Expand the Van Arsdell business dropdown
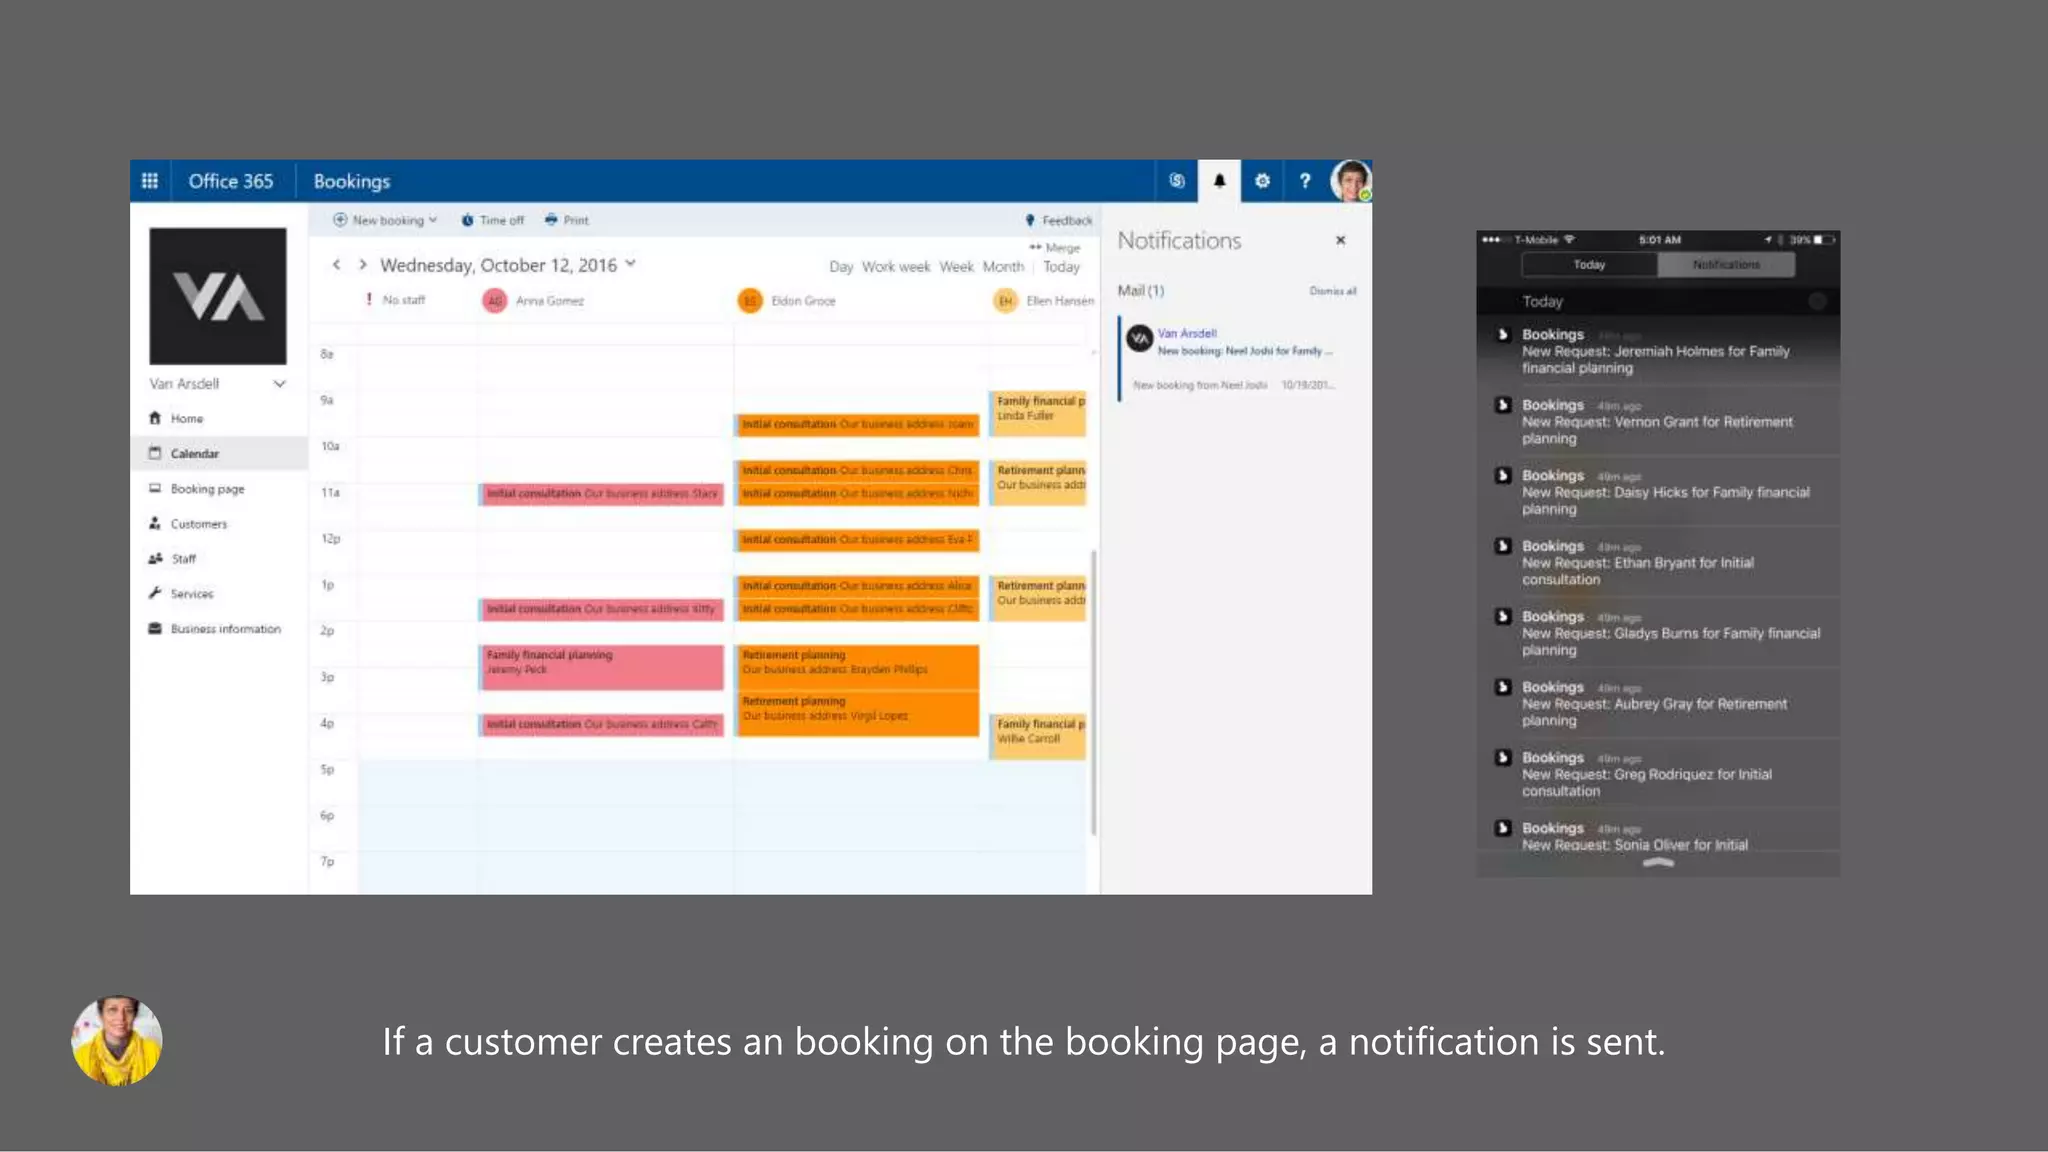Image resolution: width=2048 pixels, height=1152 pixels. coord(279,384)
